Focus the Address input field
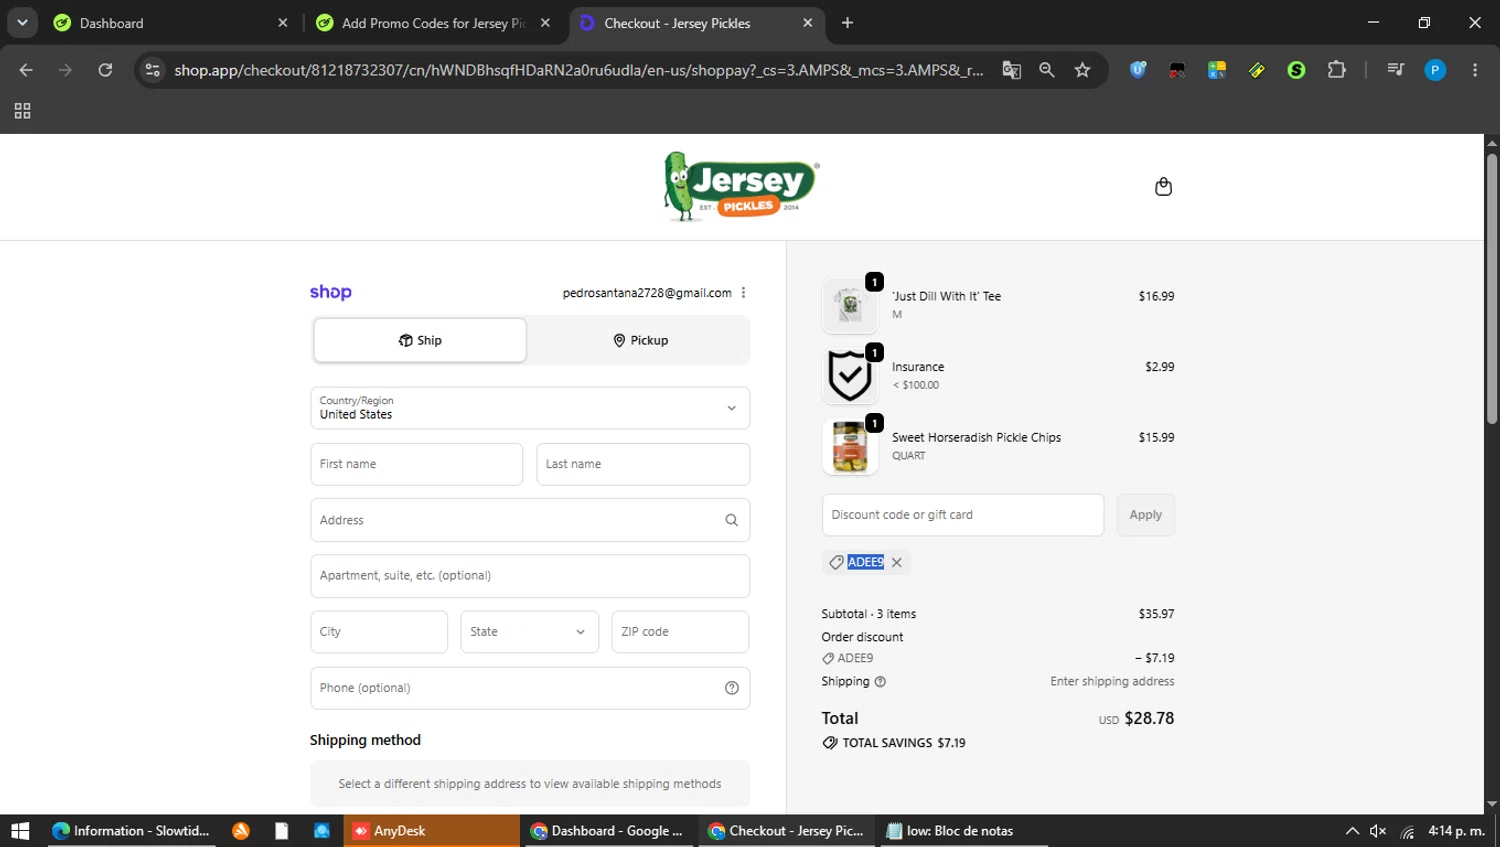Viewport: 1500px width, 847px height. click(x=530, y=520)
